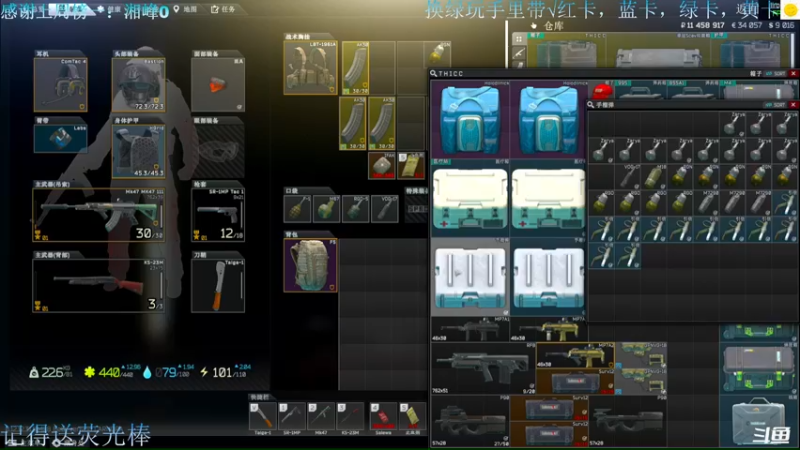This screenshot has height=450, width=800.
Task: Select the Bastion helmet in headwear slot
Action: [x=138, y=84]
